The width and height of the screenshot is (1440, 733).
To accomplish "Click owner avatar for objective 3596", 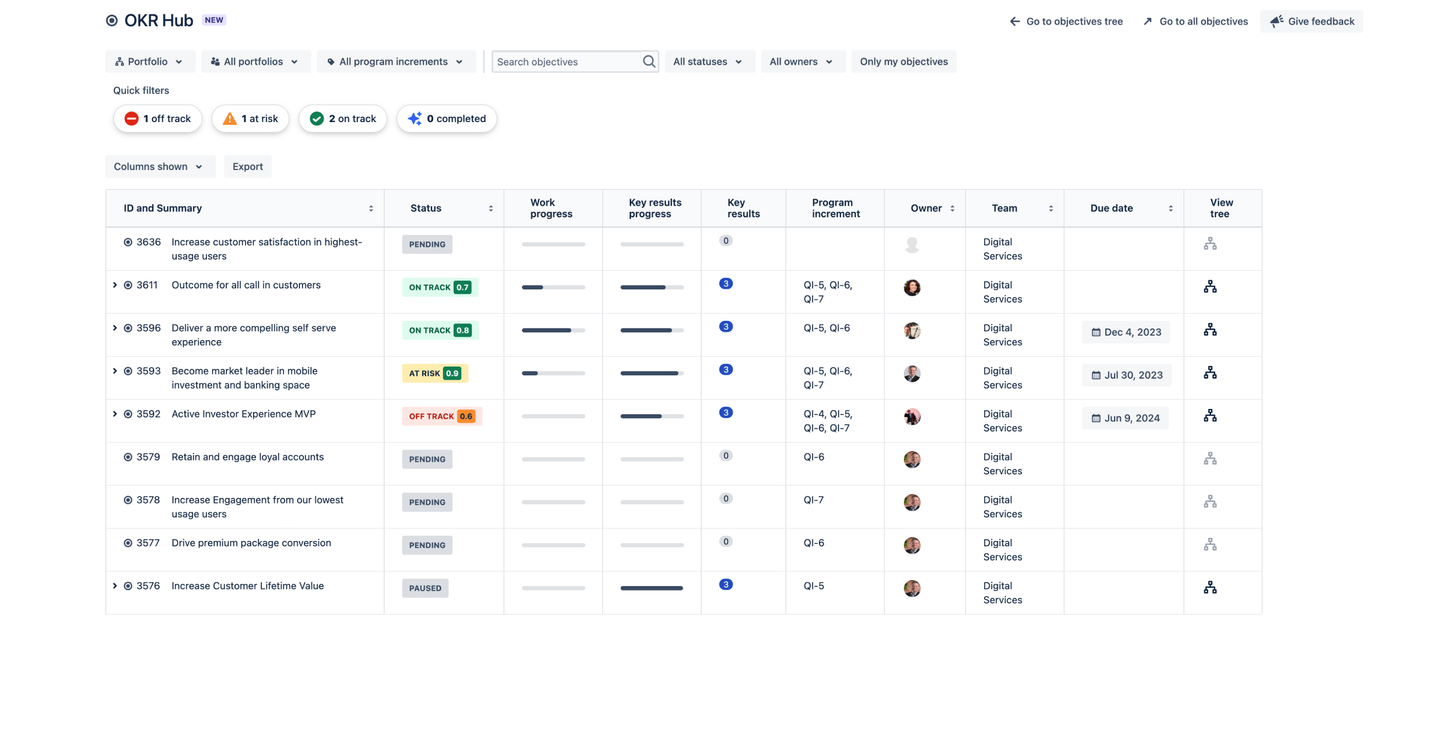I will pyautogui.click(x=912, y=331).
